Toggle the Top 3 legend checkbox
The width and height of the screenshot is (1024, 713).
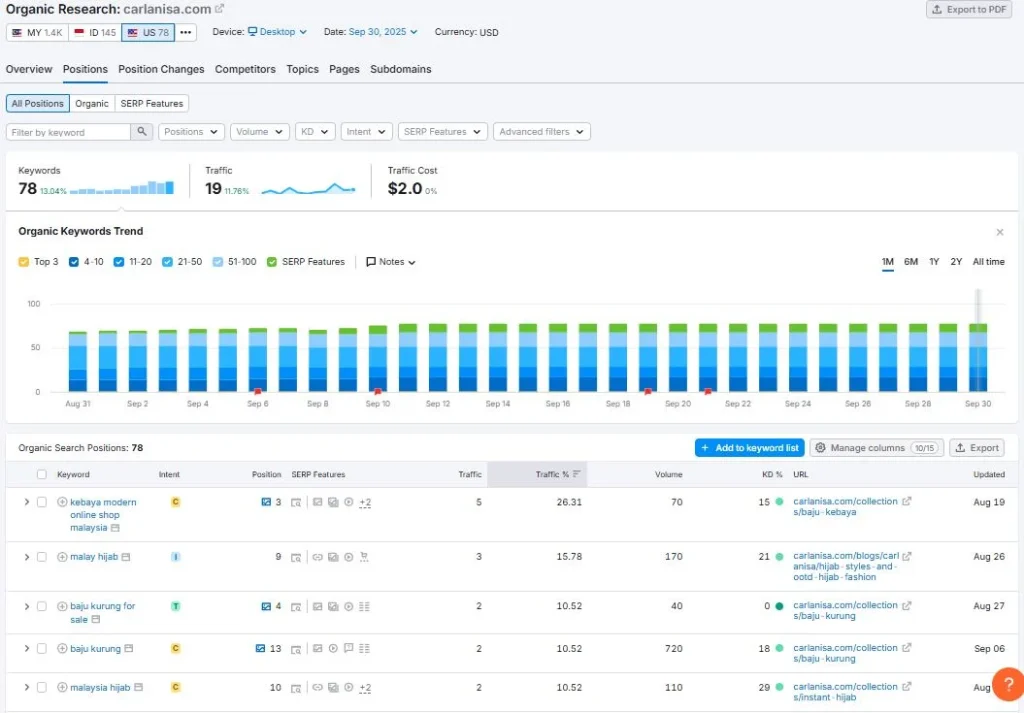click(x=24, y=262)
